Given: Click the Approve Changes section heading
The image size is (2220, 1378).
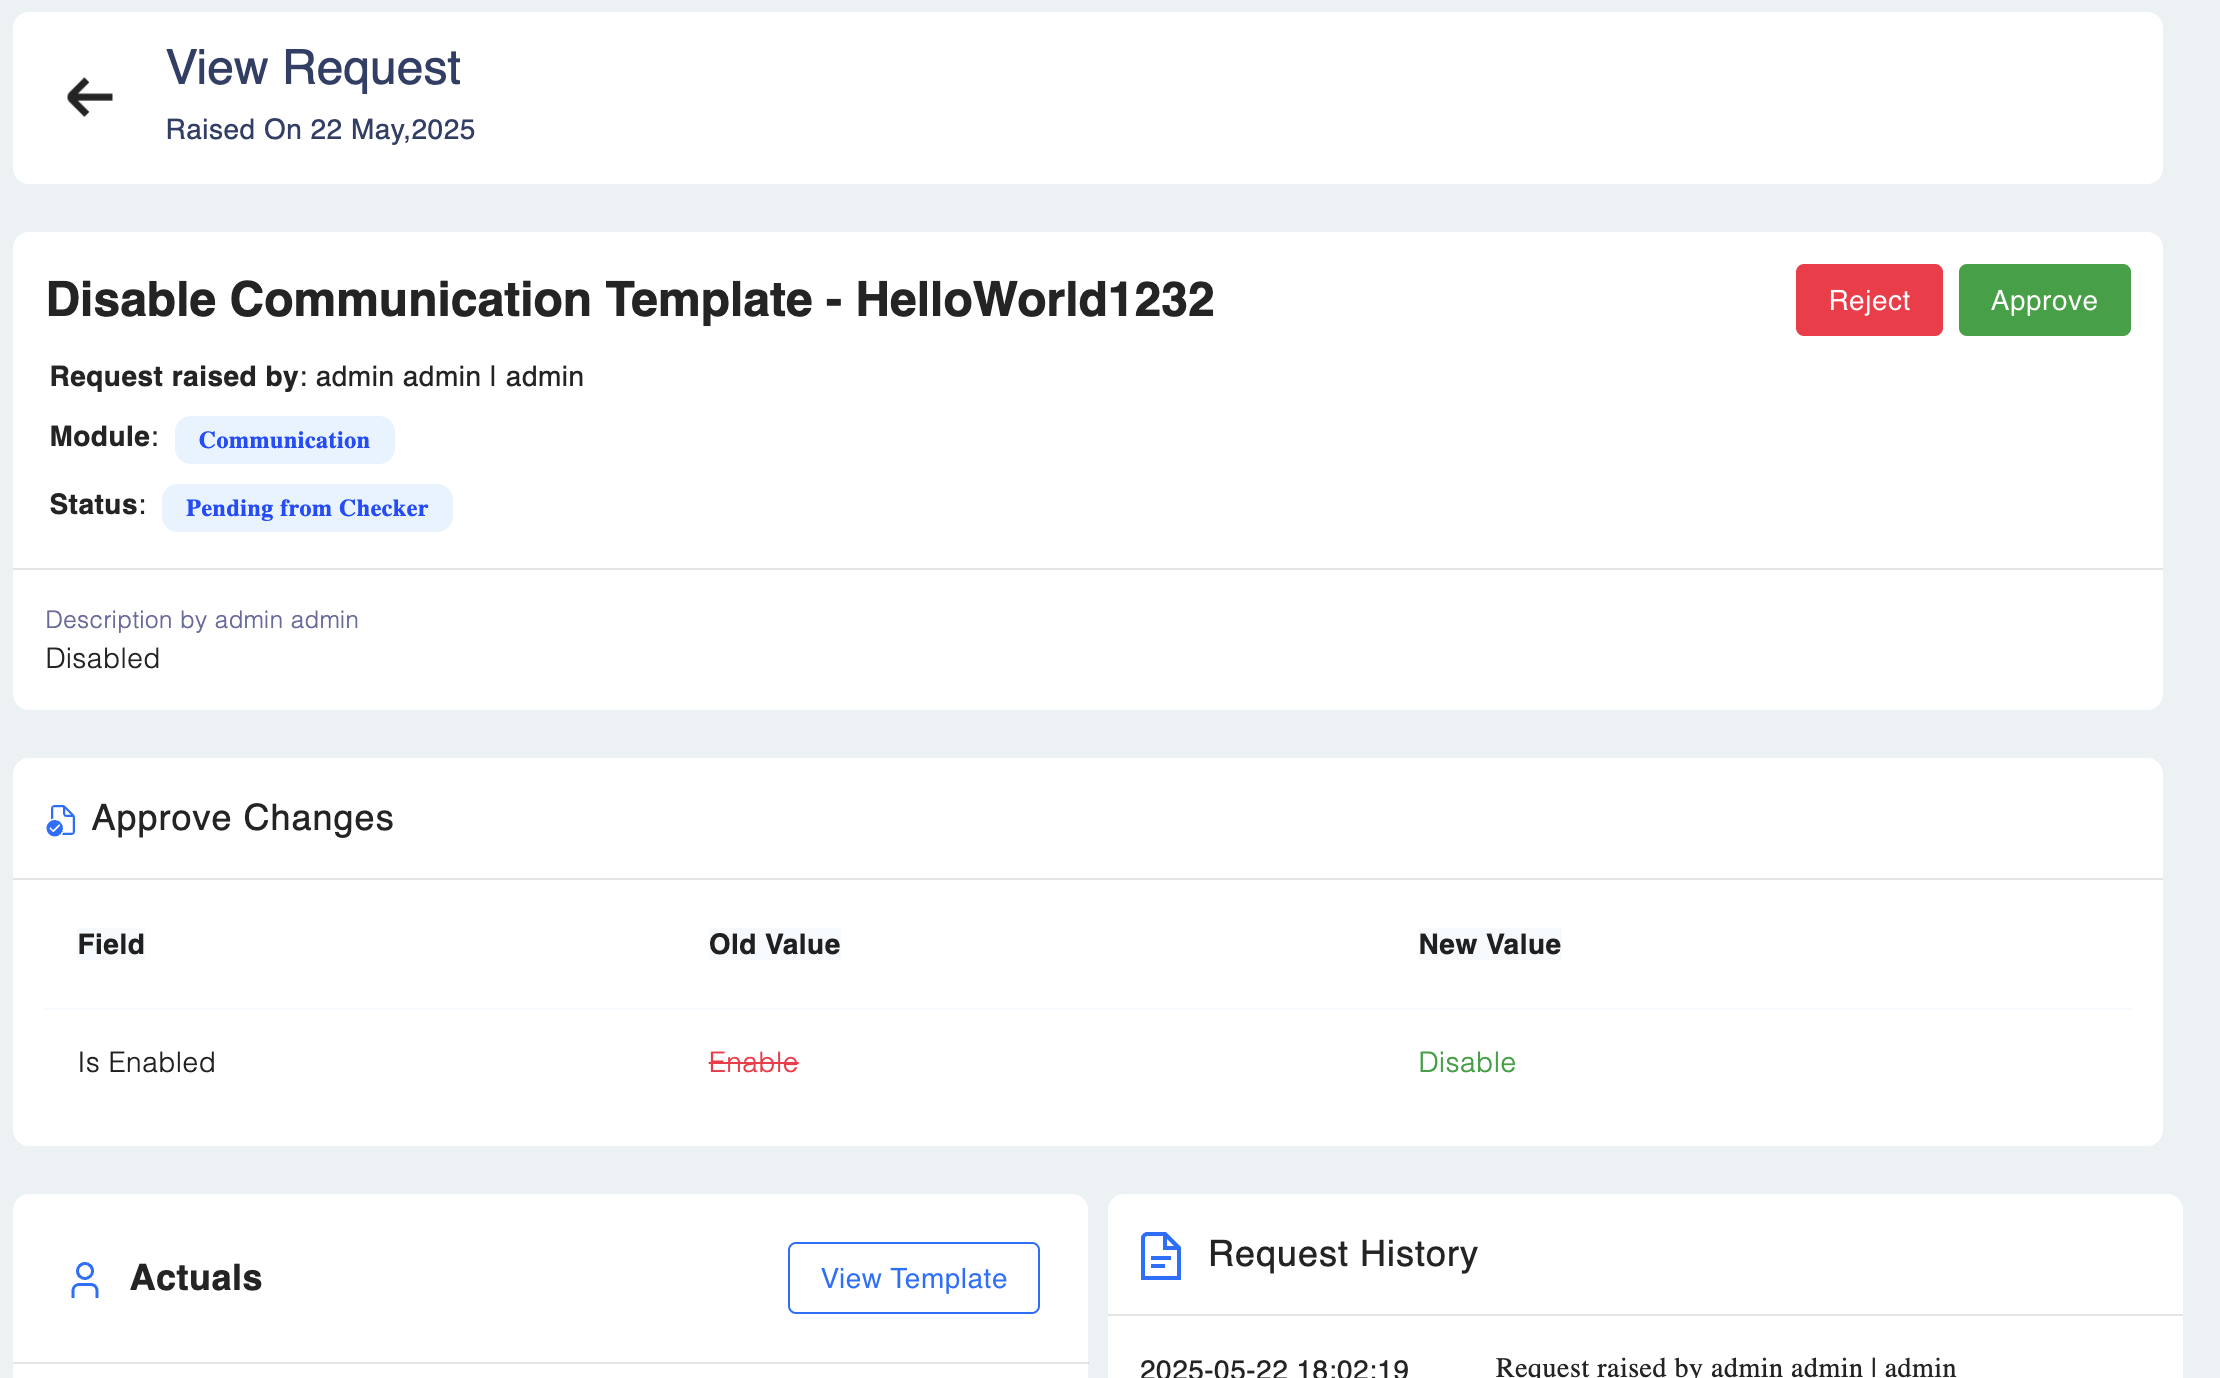Looking at the screenshot, I should click(242, 818).
